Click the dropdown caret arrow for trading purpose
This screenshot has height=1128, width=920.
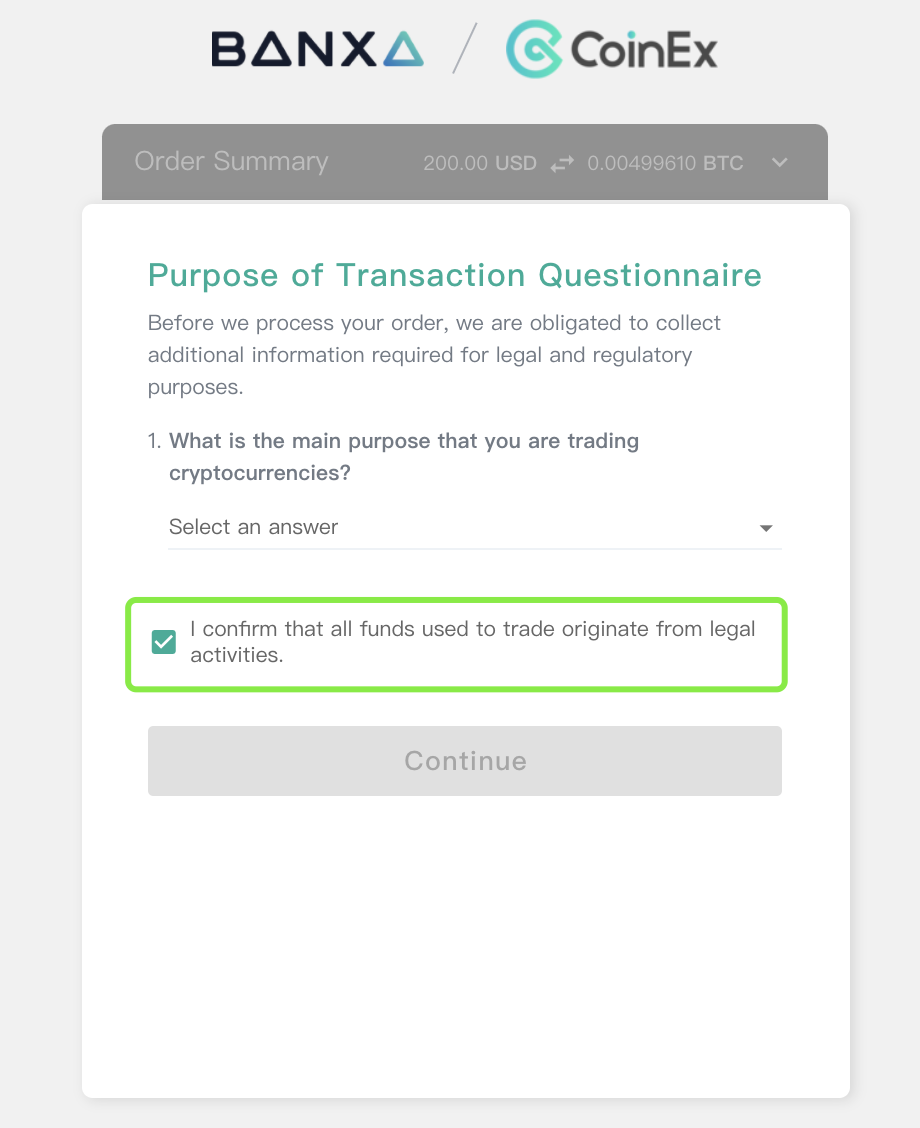coord(766,528)
